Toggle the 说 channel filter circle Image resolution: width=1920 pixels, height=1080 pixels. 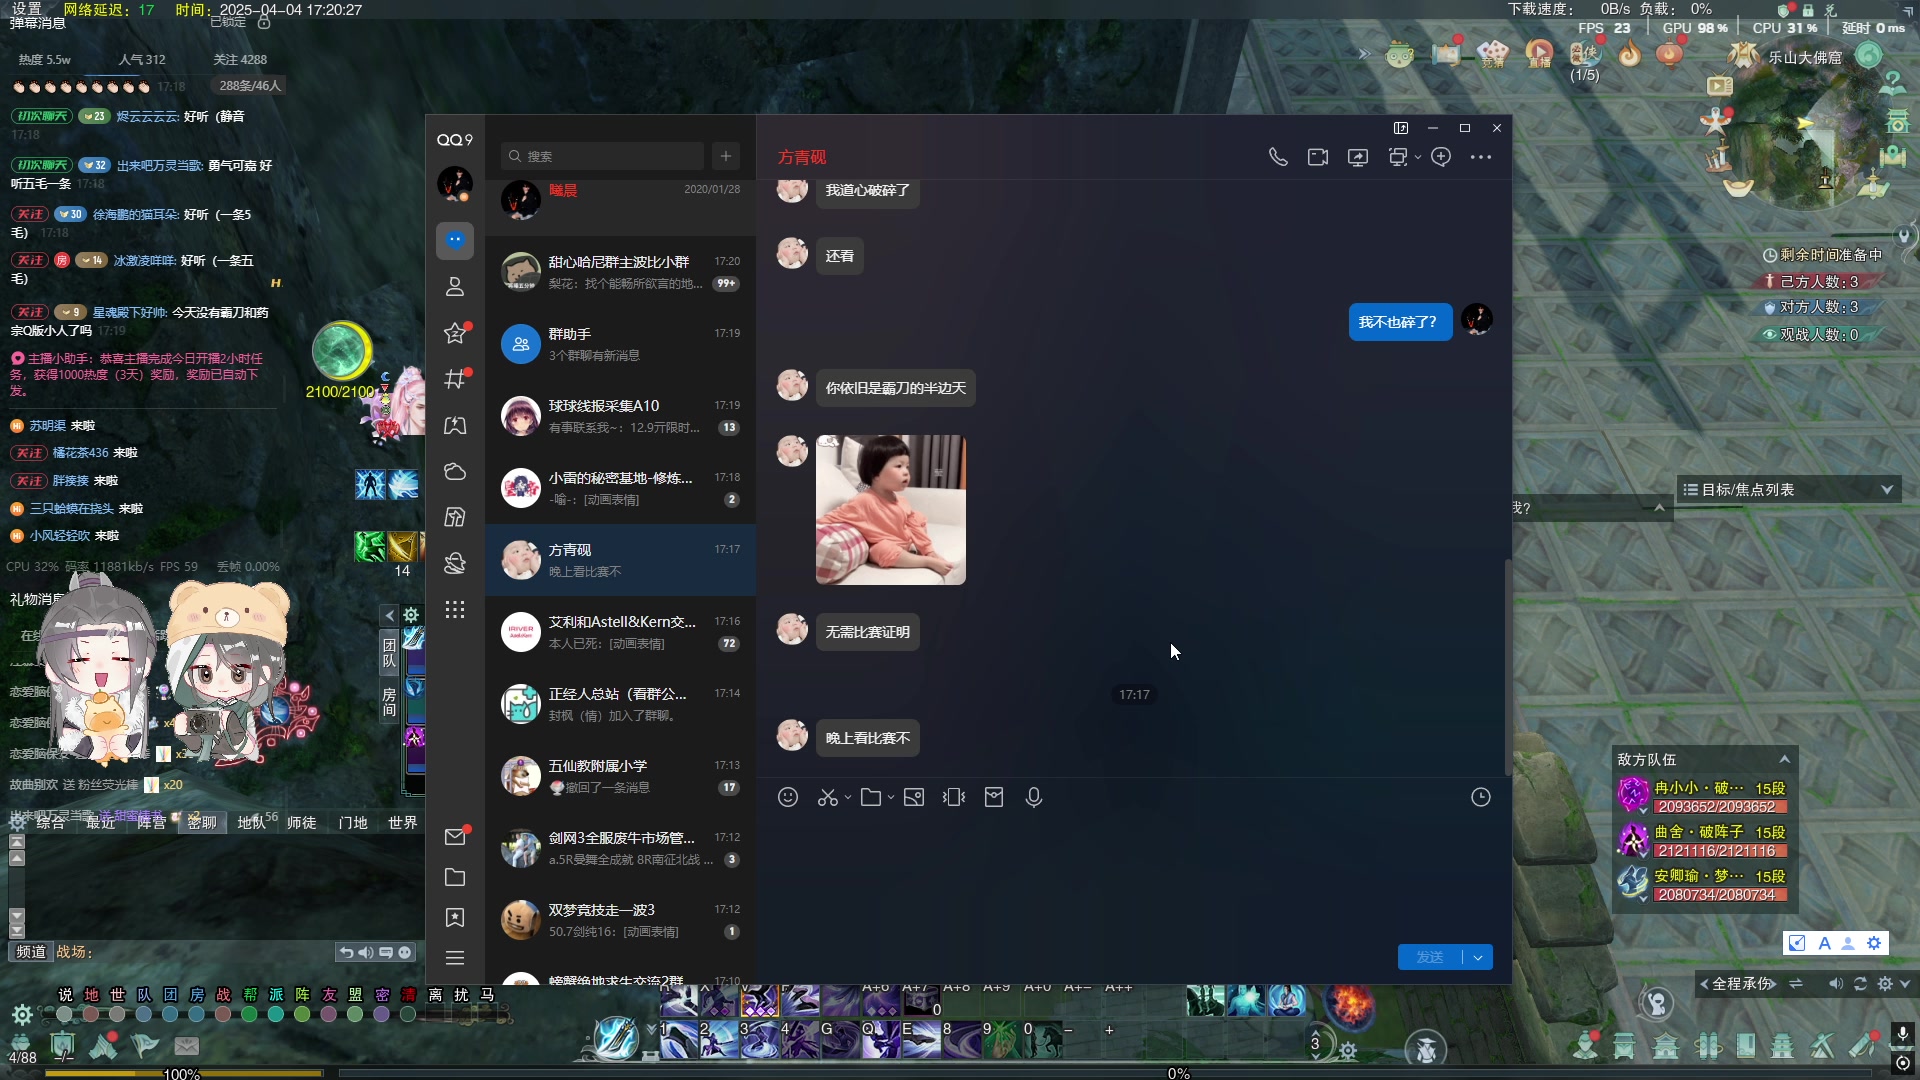click(65, 1014)
